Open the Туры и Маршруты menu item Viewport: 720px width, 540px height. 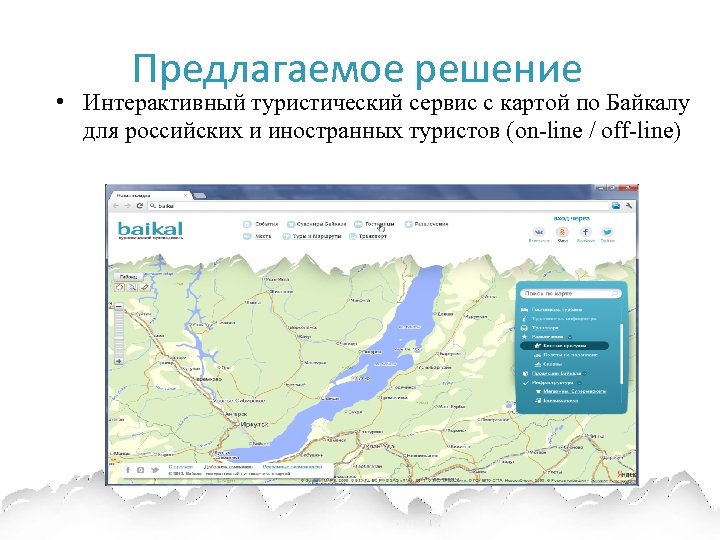pyautogui.click(x=317, y=236)
